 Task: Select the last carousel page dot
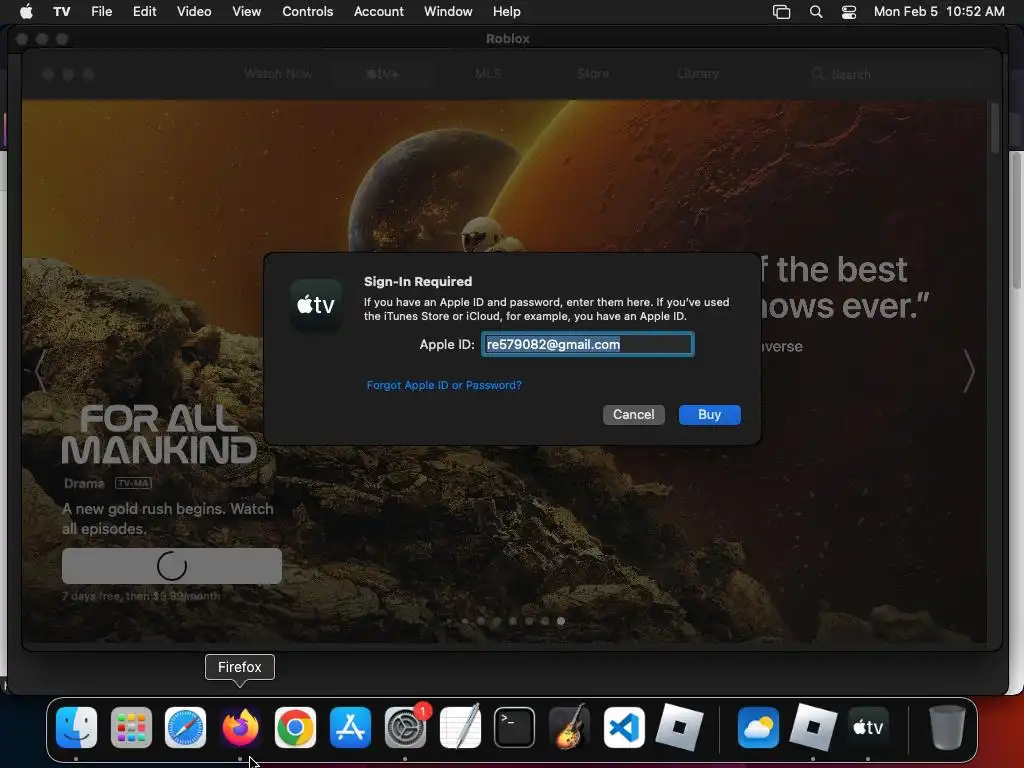pos(561,621)
